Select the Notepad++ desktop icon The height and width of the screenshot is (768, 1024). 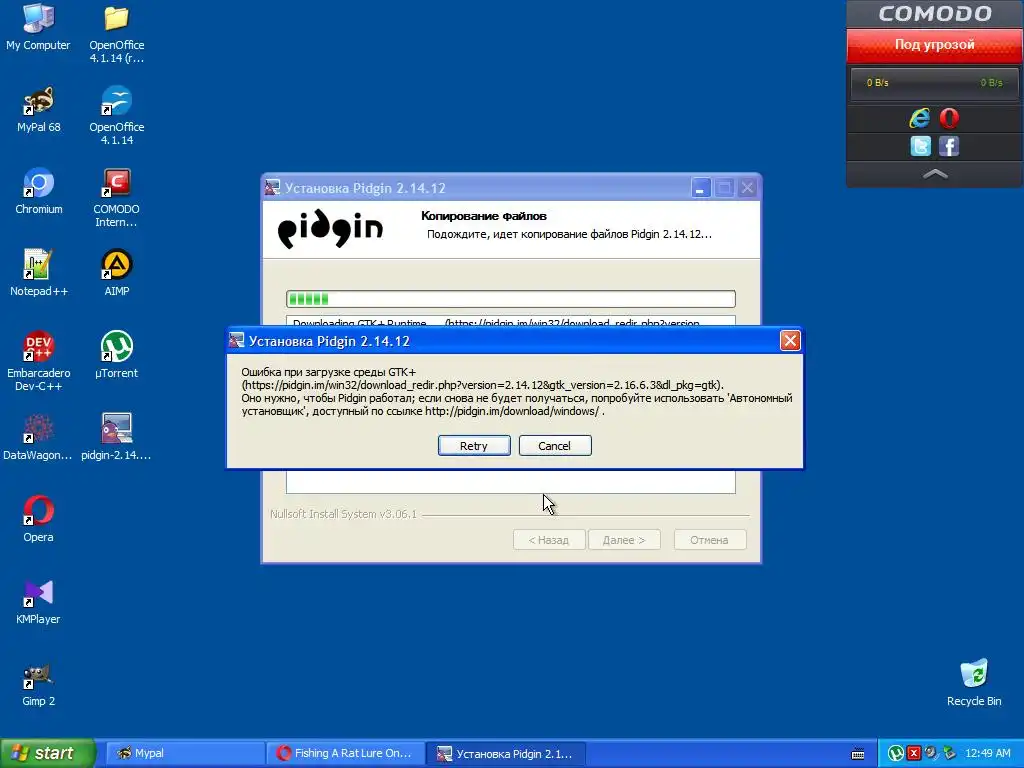tap(39, 274)
